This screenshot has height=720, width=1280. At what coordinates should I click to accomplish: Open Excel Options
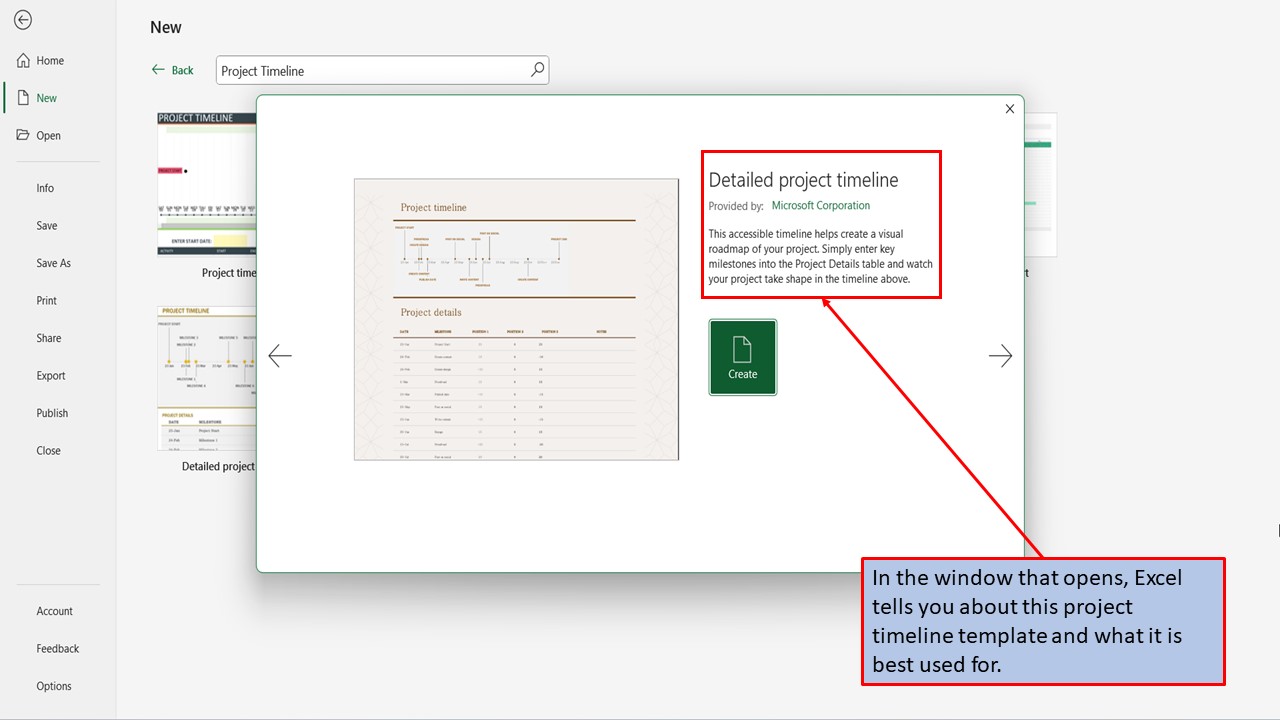tap(54, 686)
